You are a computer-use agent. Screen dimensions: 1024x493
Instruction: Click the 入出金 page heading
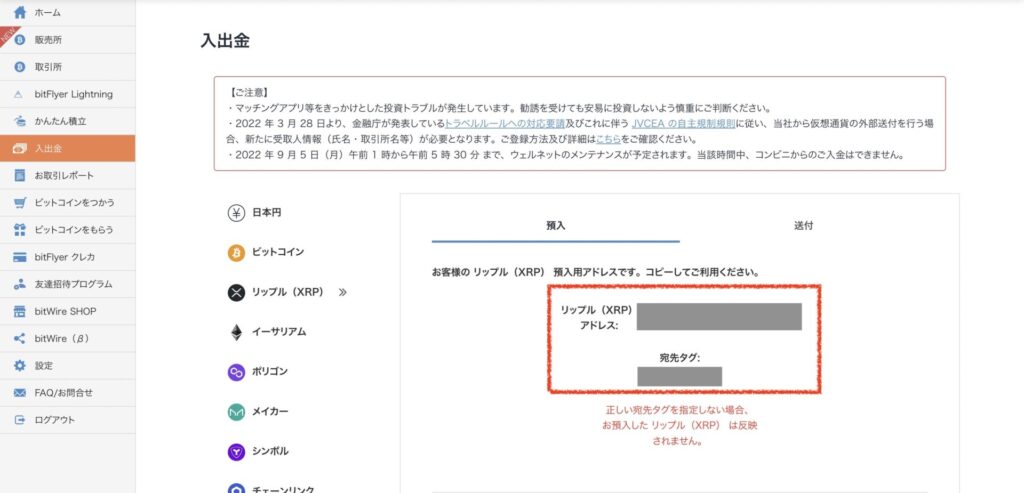(x=225, y=40)
